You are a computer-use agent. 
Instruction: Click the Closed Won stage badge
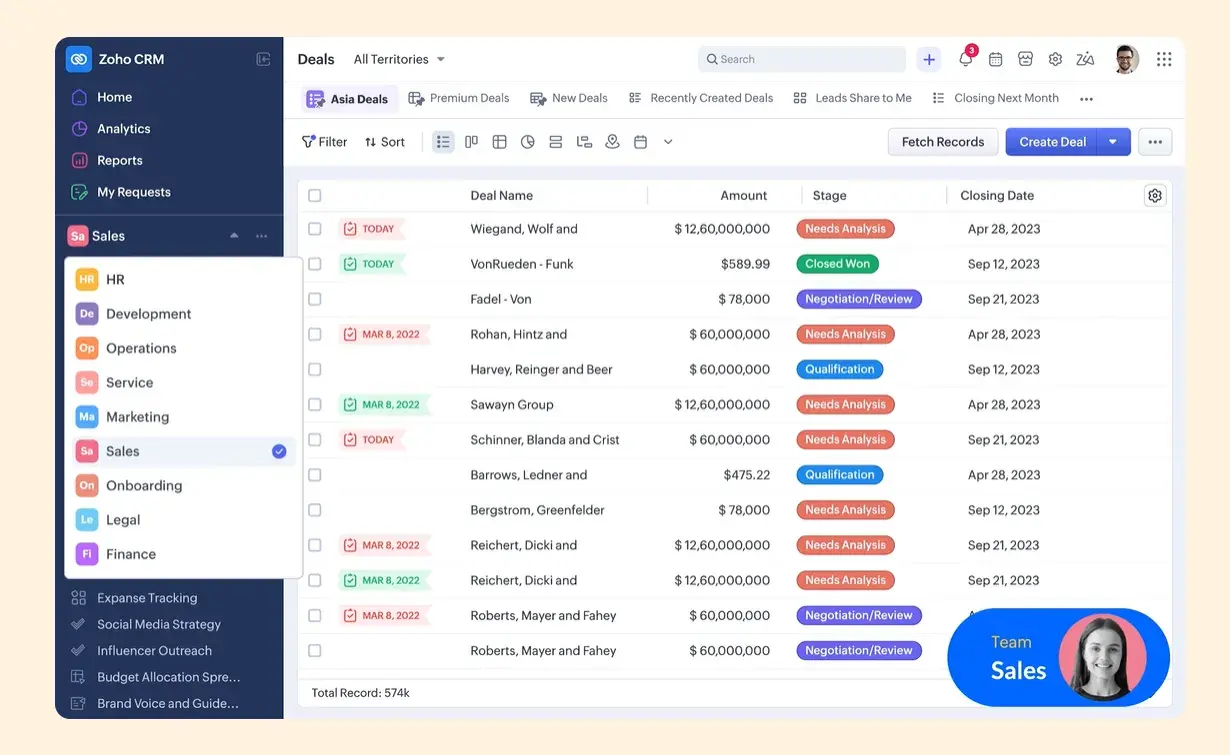(x=838, y=264)
